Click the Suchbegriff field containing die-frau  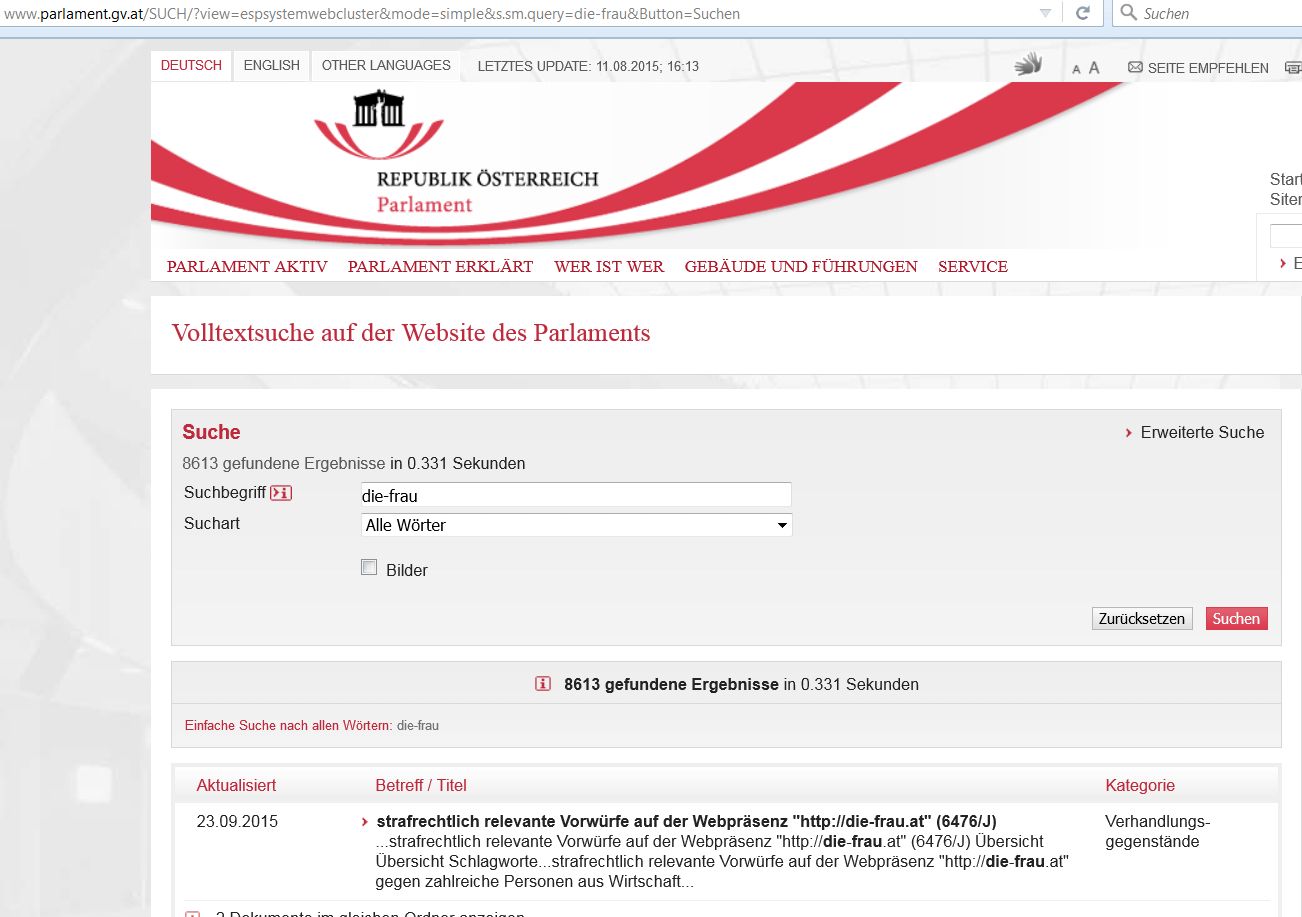pyautogui.click(x=576, y=495)
